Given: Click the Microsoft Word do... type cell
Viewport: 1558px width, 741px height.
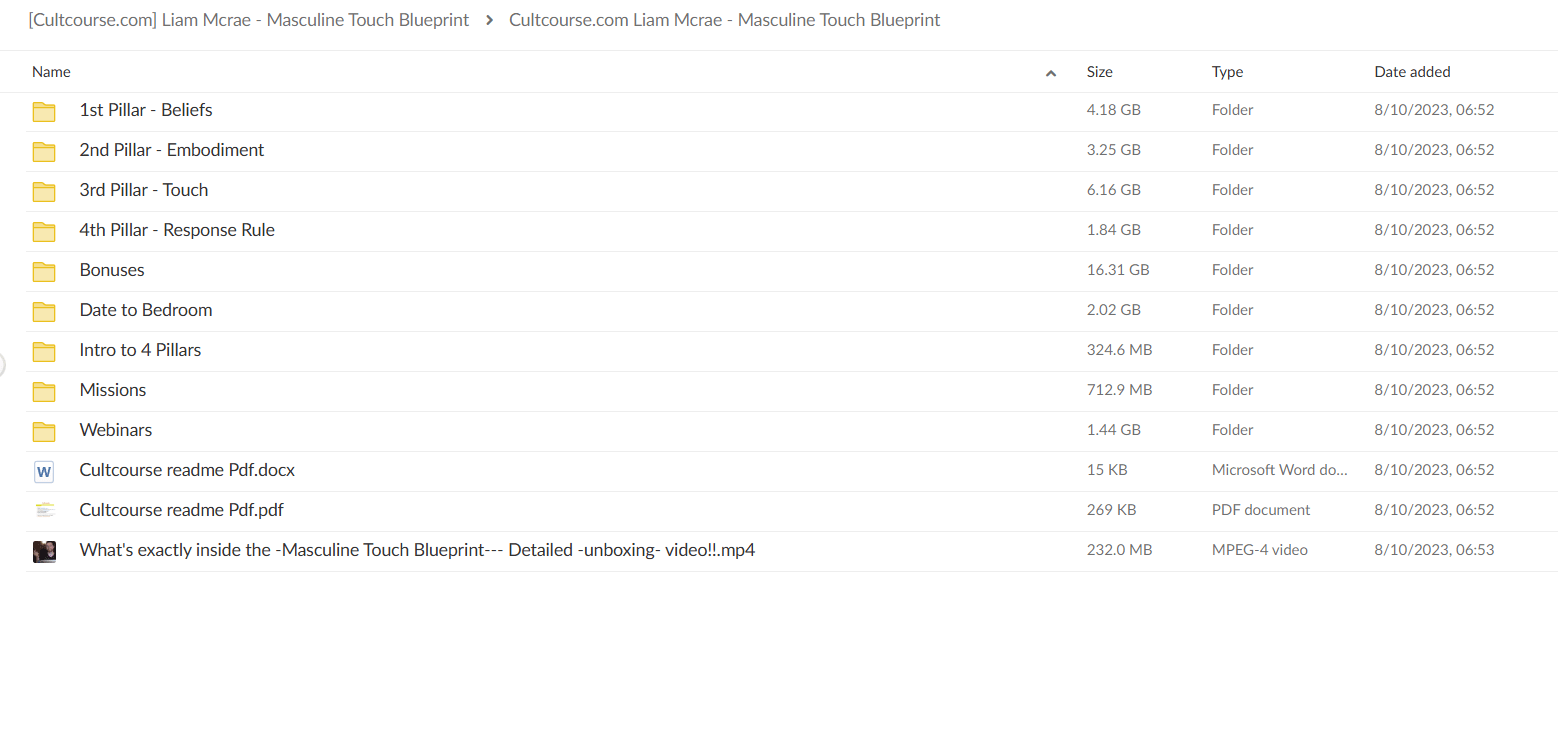Looking at the screenshot, I should 1279,470.
